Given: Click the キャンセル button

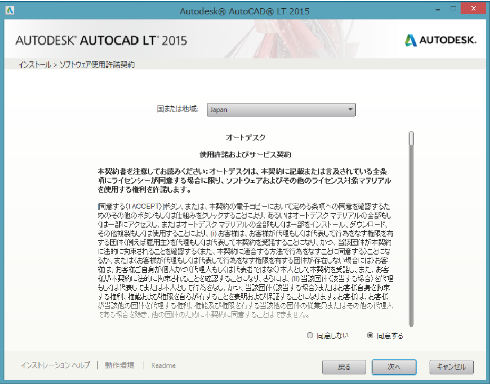Looking at the screenshot, I should point(451,367).
